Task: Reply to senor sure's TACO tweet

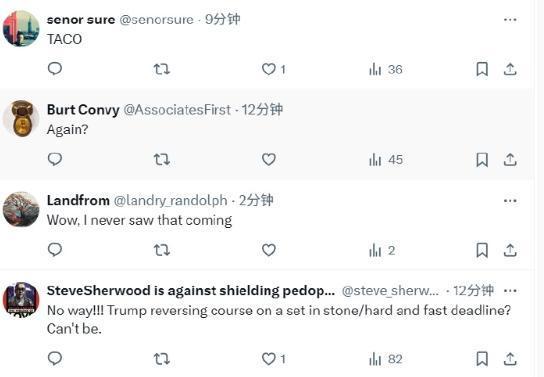Action: coord(55,69)
